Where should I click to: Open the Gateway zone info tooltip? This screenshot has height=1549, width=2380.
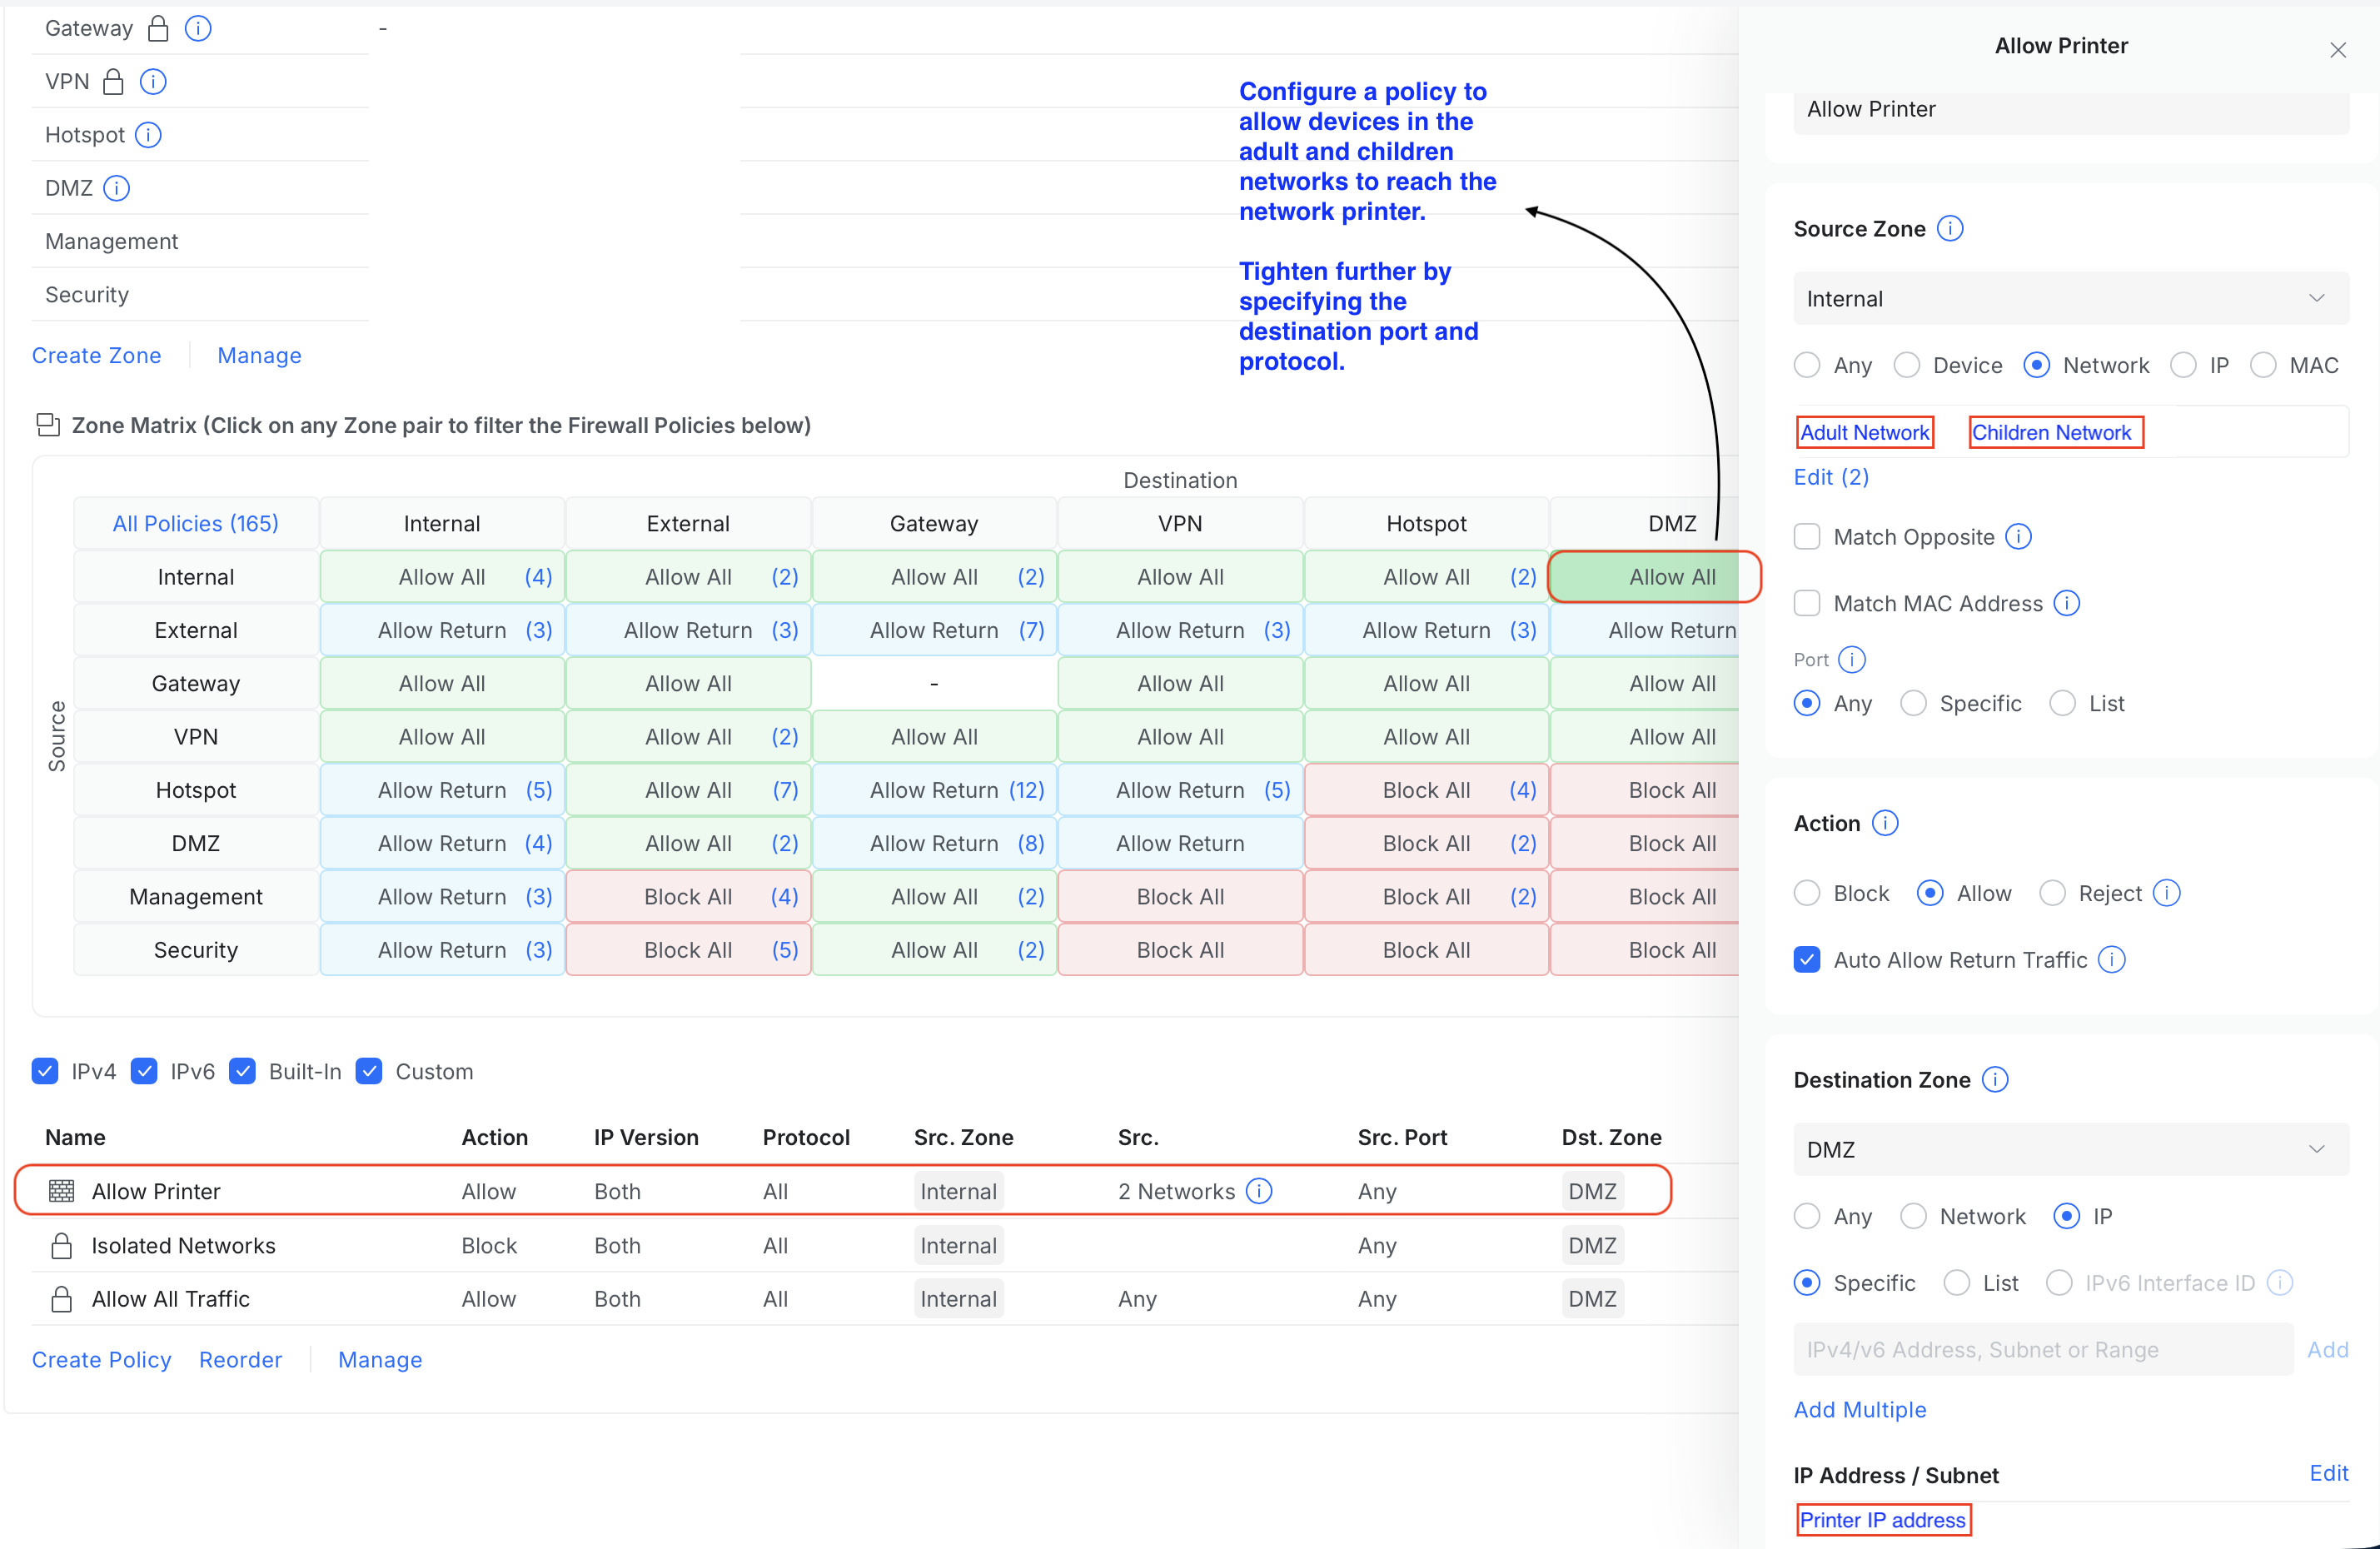(x=199, y=28)
